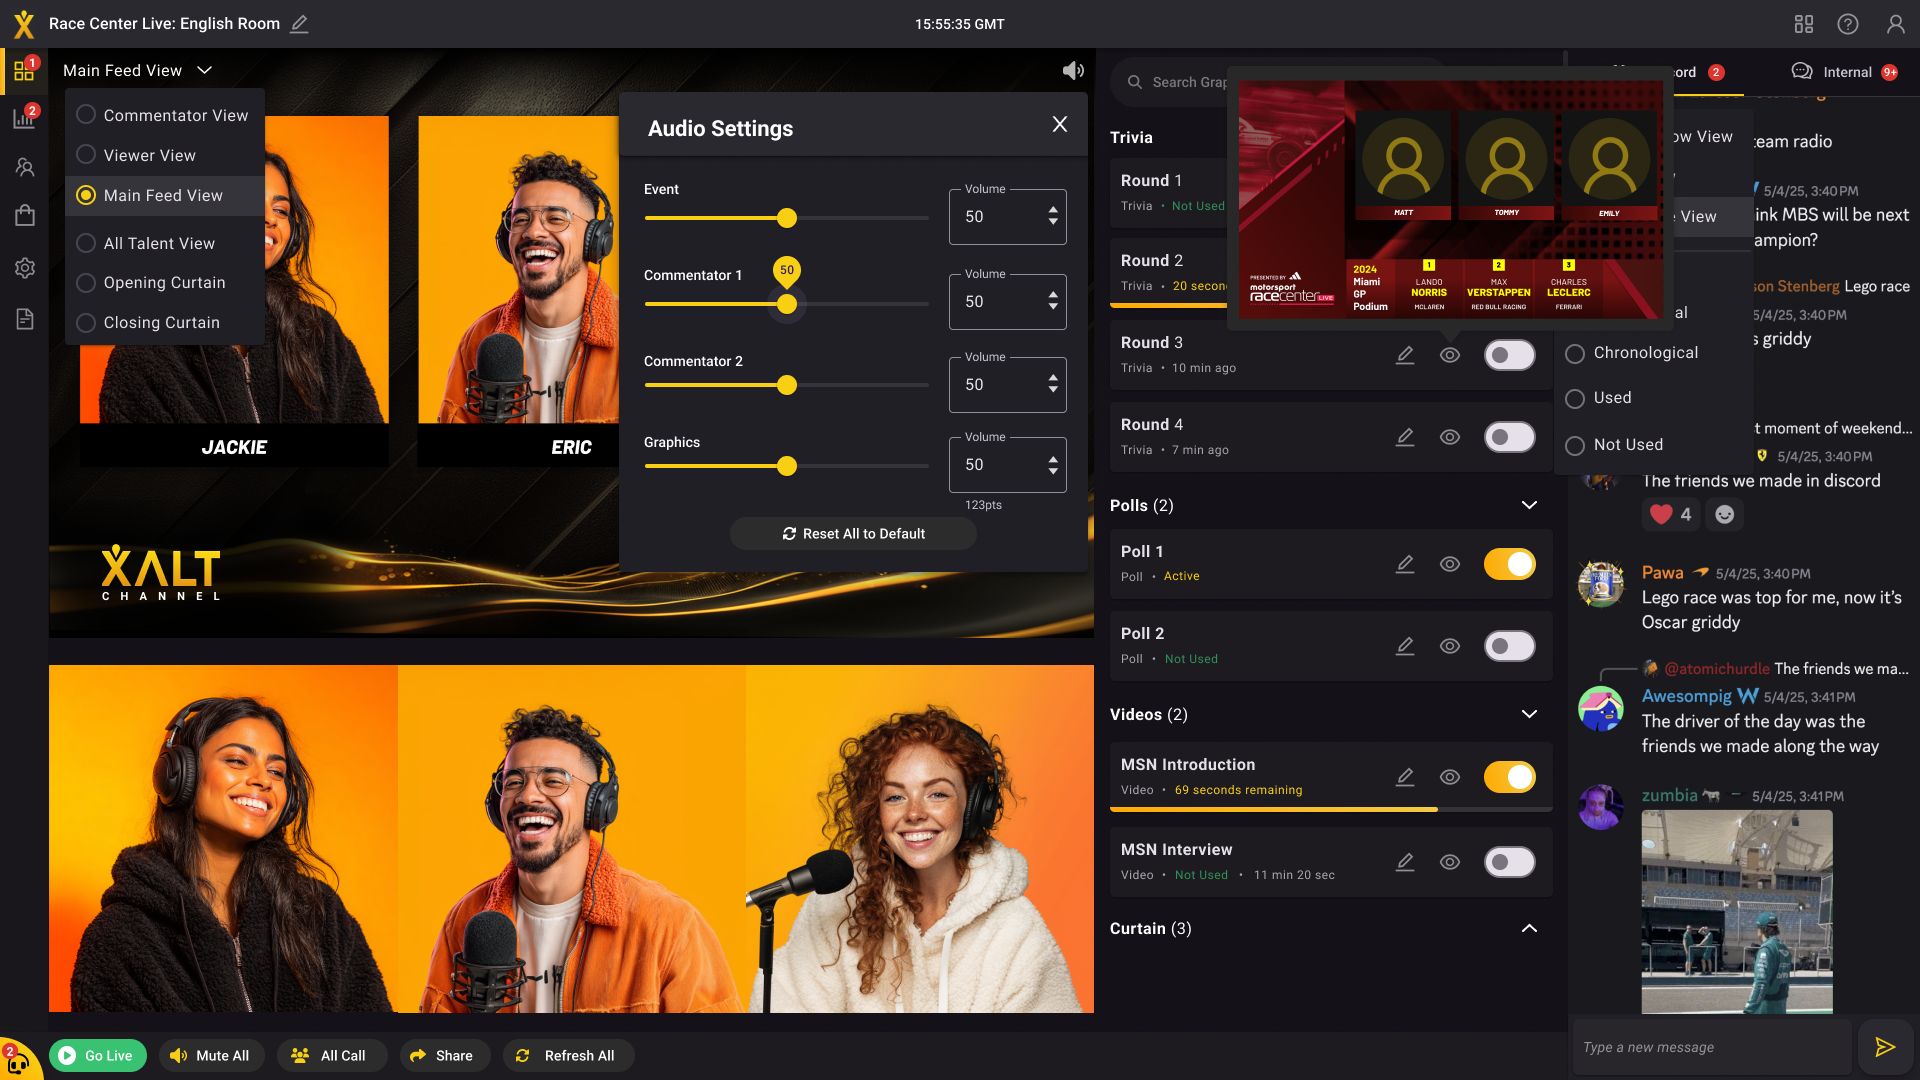Image resolution: width=1920 pixels, height=1080 pixels.
Task: Select the Commentator View radio option
Action: tap(87, 115)
